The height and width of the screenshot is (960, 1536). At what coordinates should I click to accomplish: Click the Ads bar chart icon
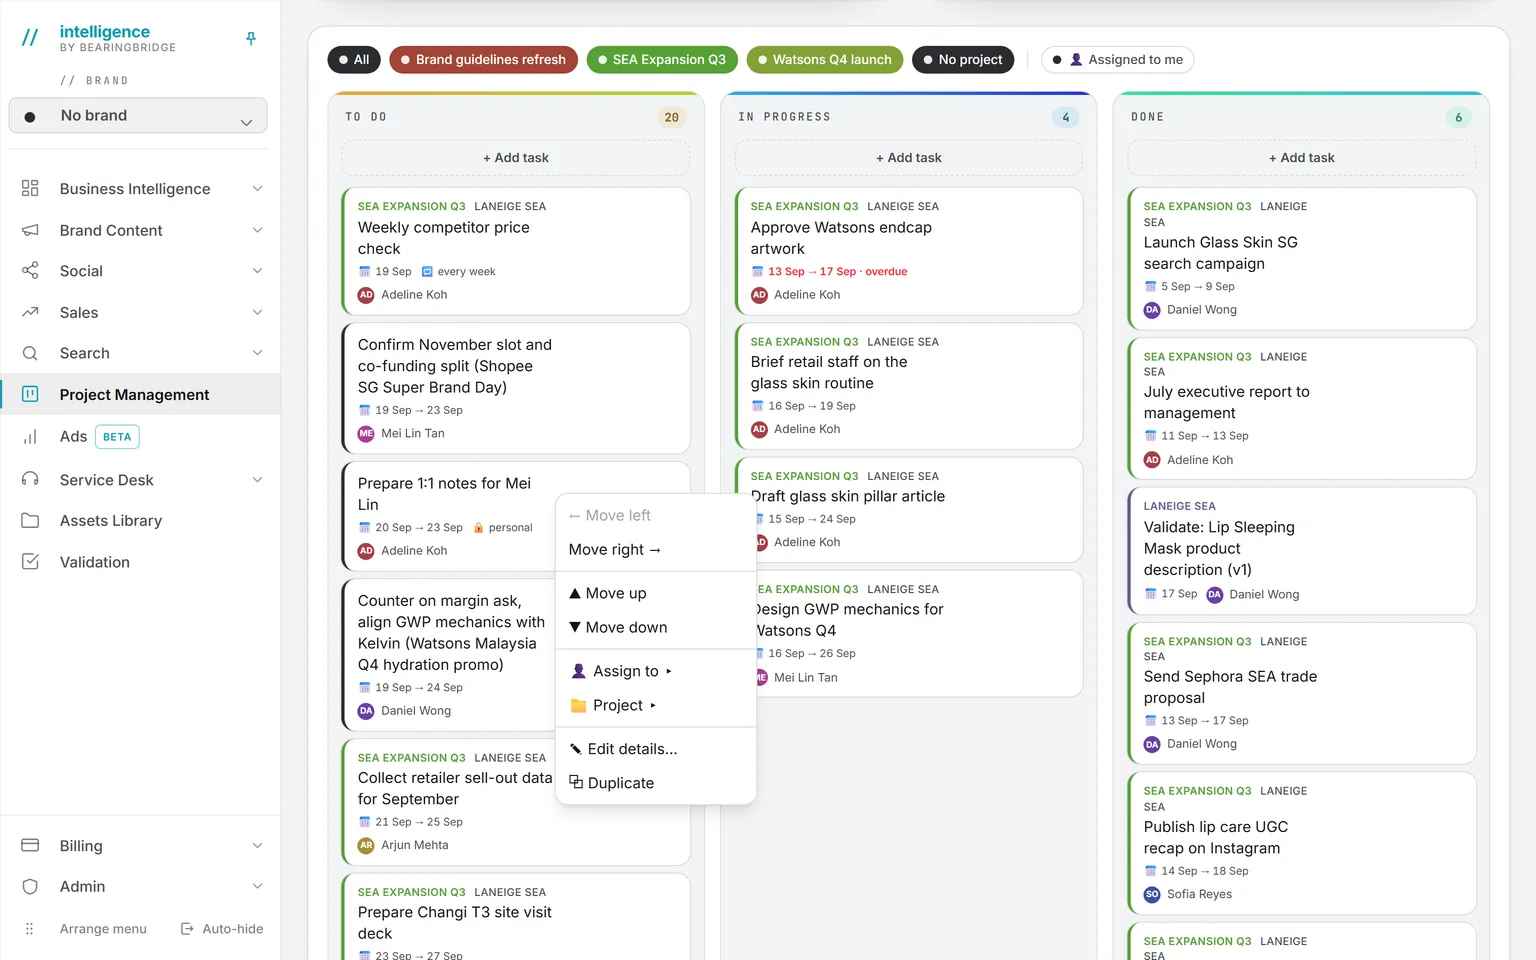point(30,436)
